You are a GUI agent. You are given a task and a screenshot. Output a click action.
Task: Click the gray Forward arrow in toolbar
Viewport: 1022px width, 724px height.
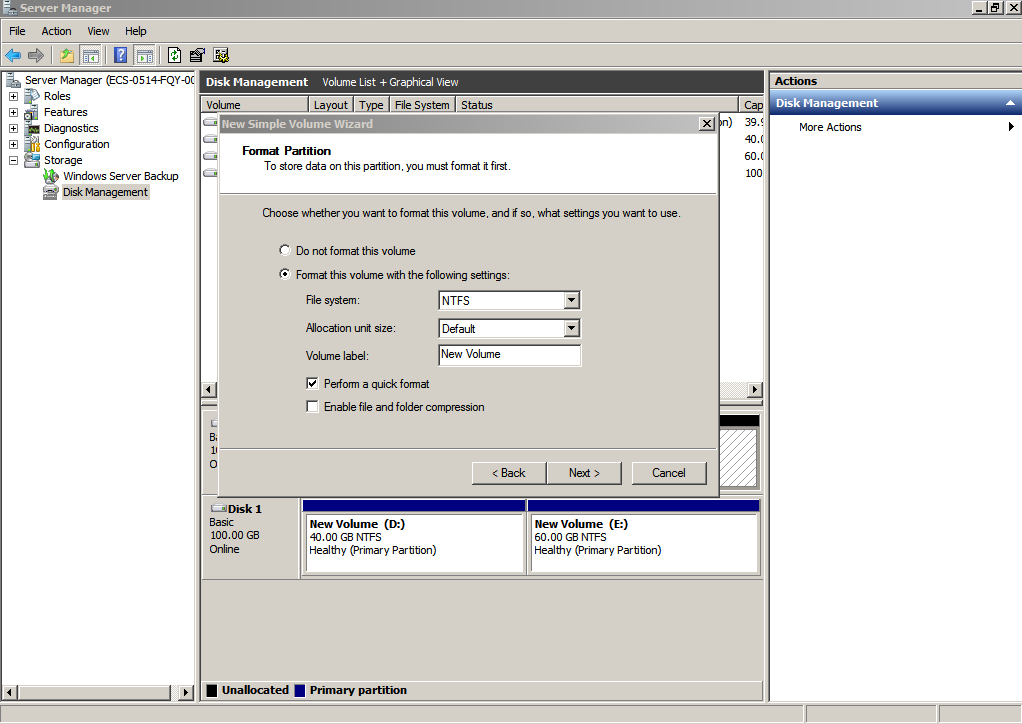pos(36,55)
